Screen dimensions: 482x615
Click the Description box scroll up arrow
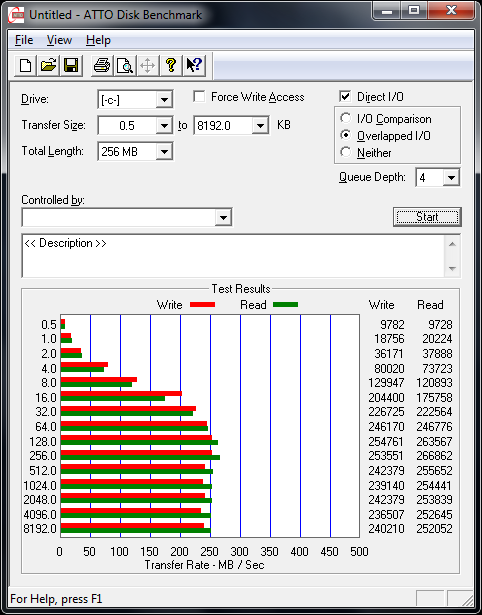[x=452, y=244]
